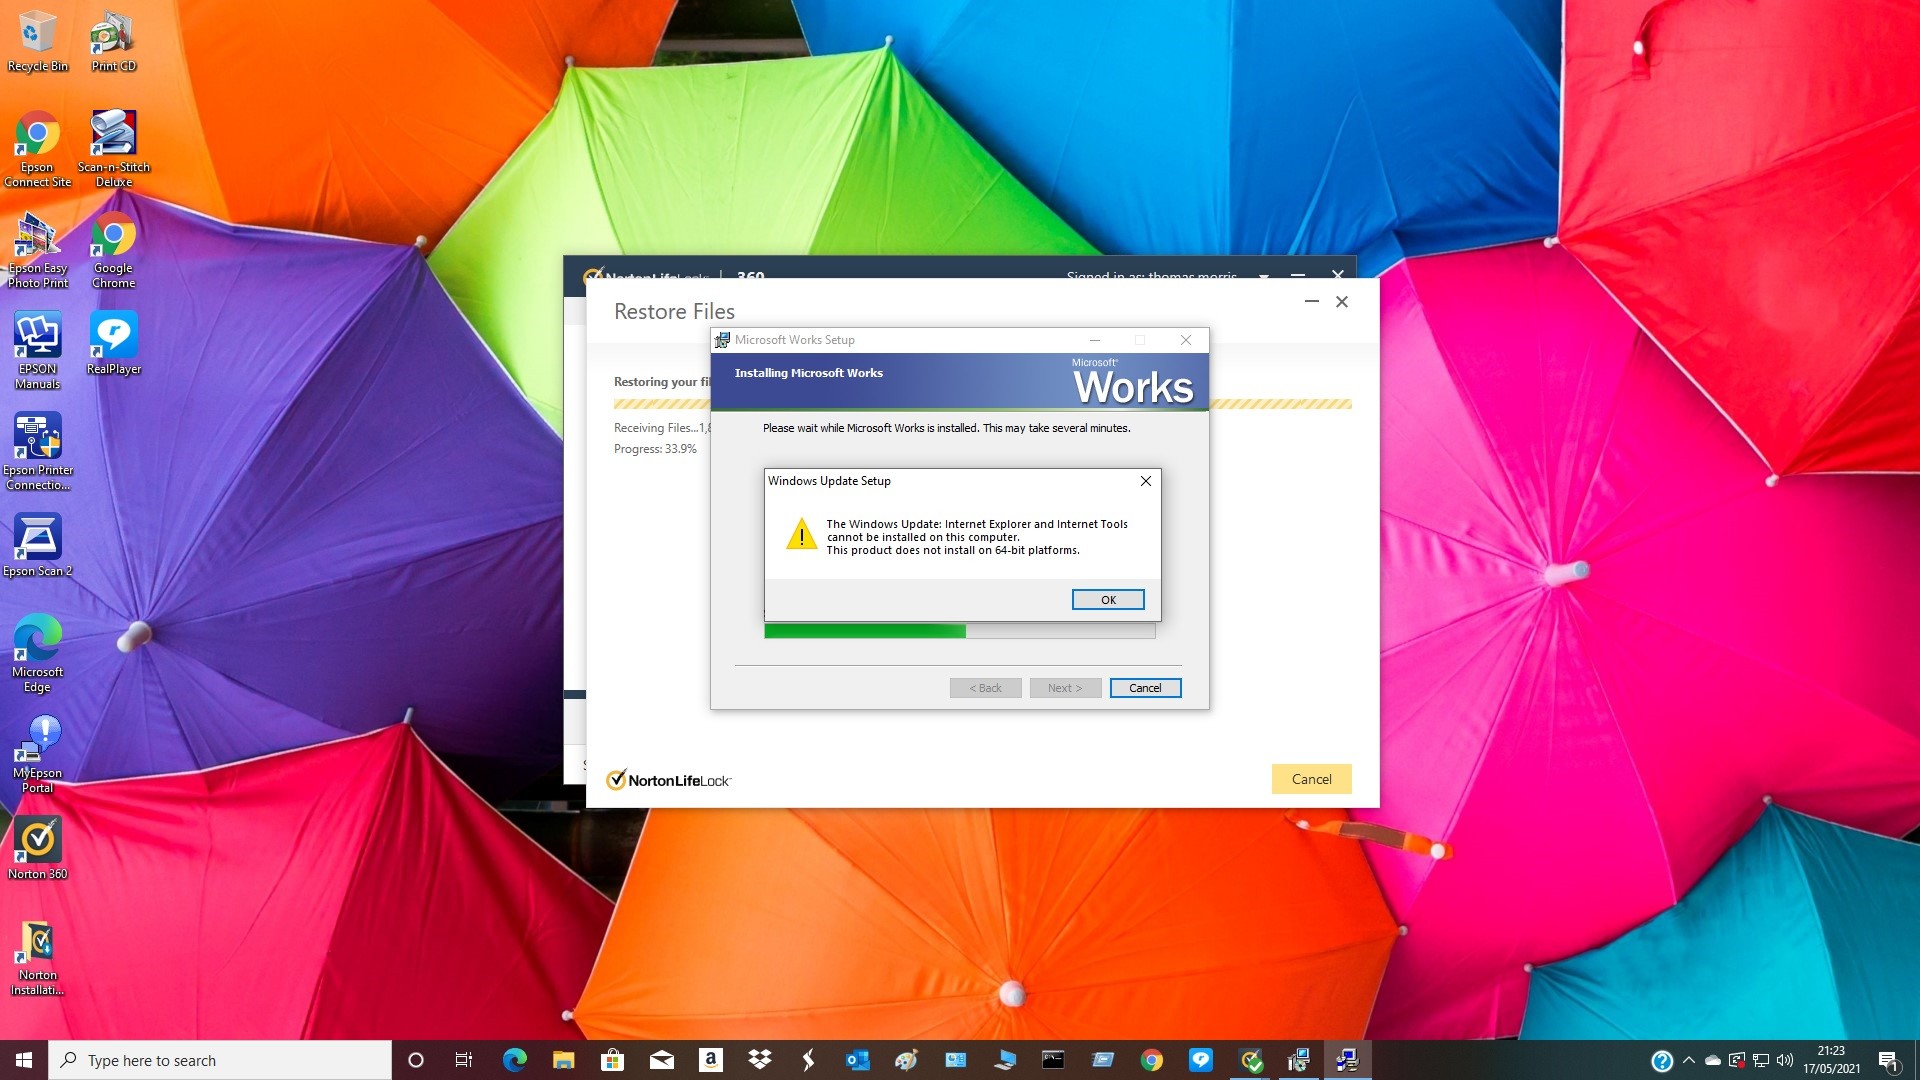Viewport: 1920px width, 1080px height.
Task: Click the volume icon in system tray
Action: (1785, 1060)
